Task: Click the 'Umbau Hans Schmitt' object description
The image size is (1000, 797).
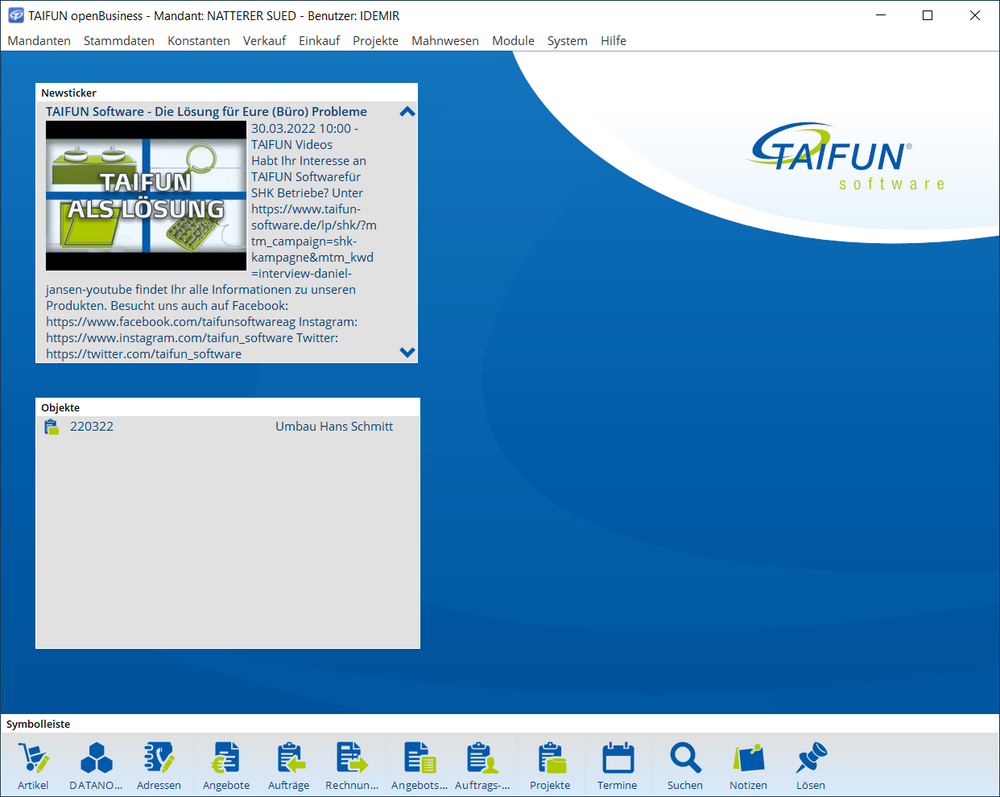Action: [334, 427]
